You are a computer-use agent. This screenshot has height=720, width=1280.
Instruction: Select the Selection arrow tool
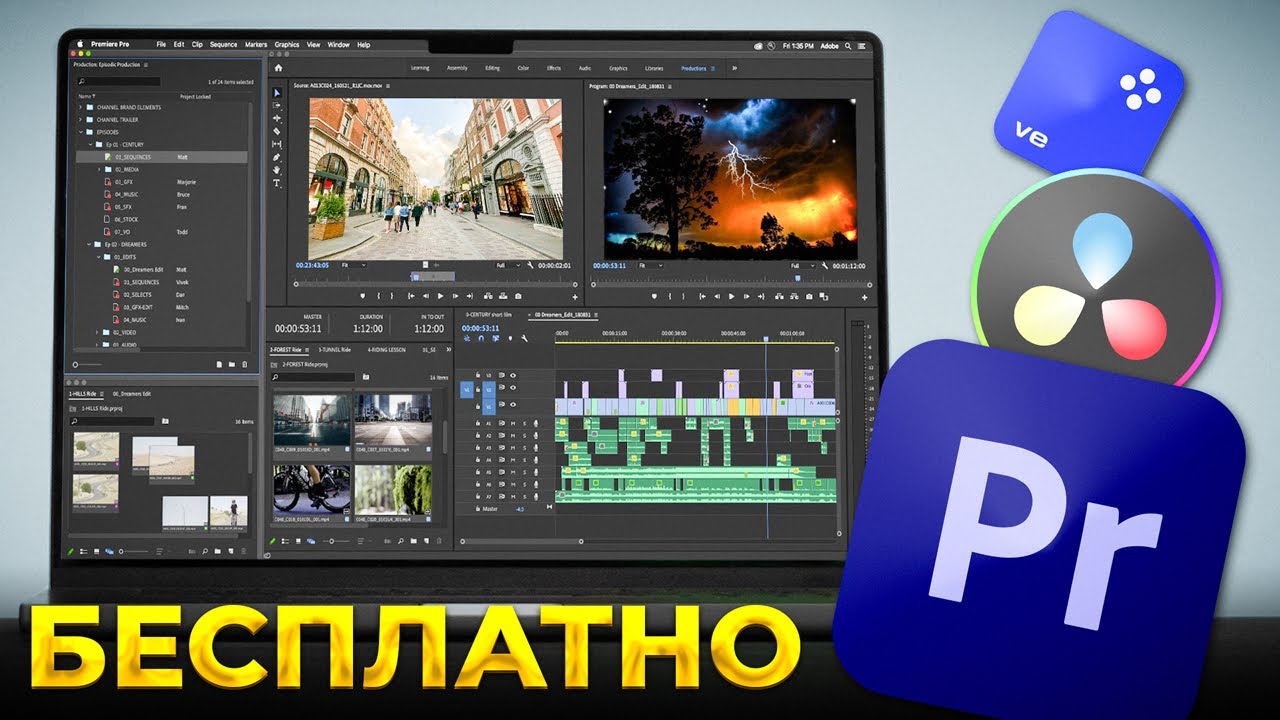click(277, 93)
